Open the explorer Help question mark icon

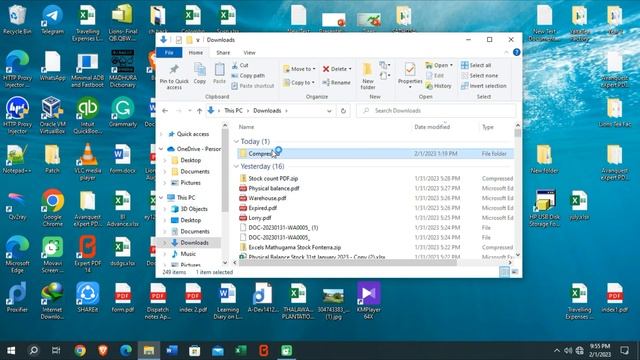516,52
